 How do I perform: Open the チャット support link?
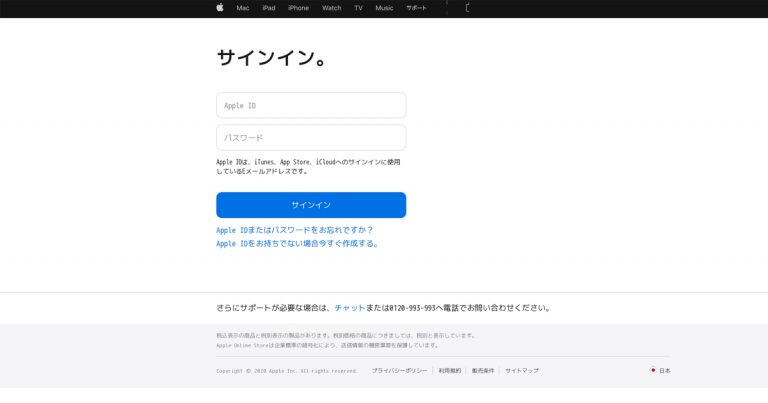point(349,308)
